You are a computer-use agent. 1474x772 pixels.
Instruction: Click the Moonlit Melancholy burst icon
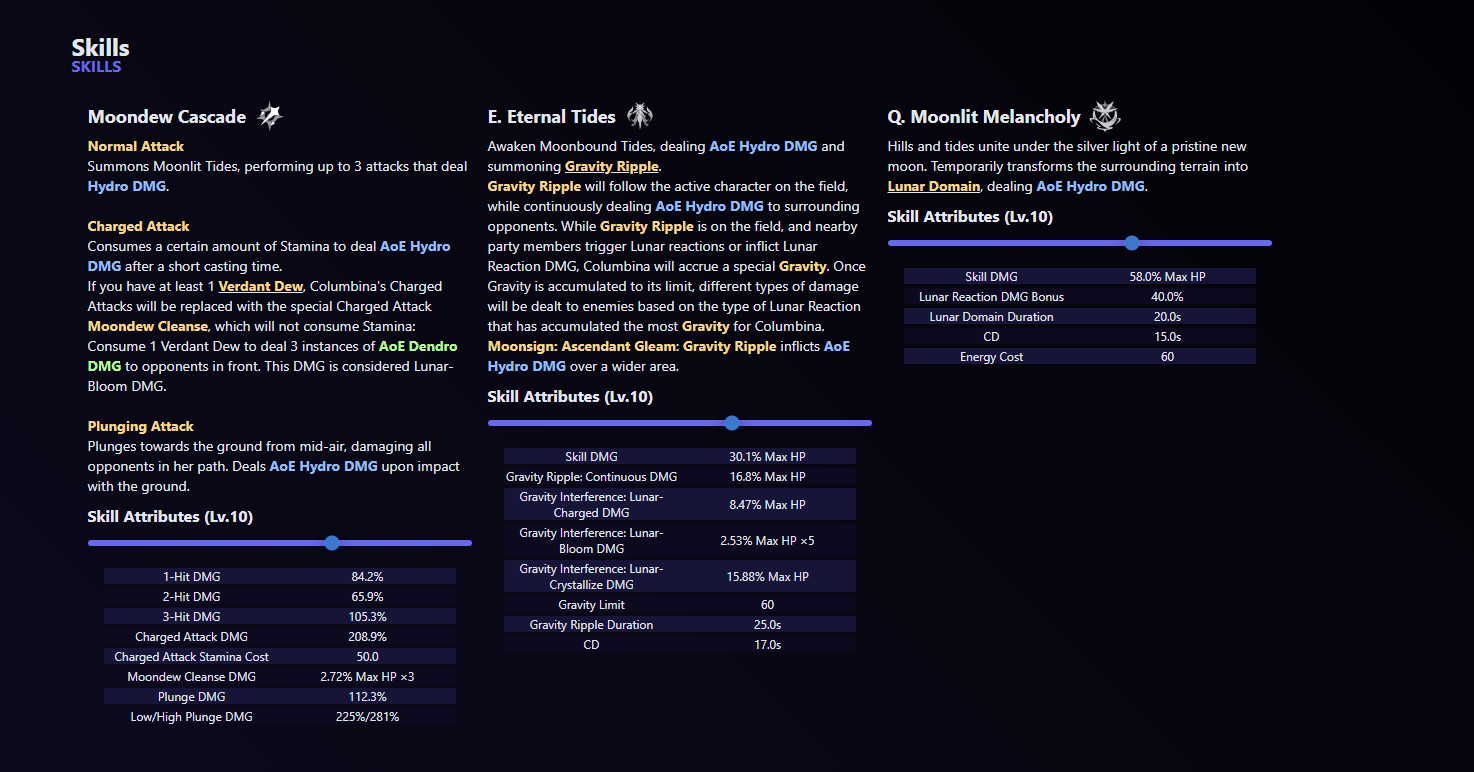1105,116
